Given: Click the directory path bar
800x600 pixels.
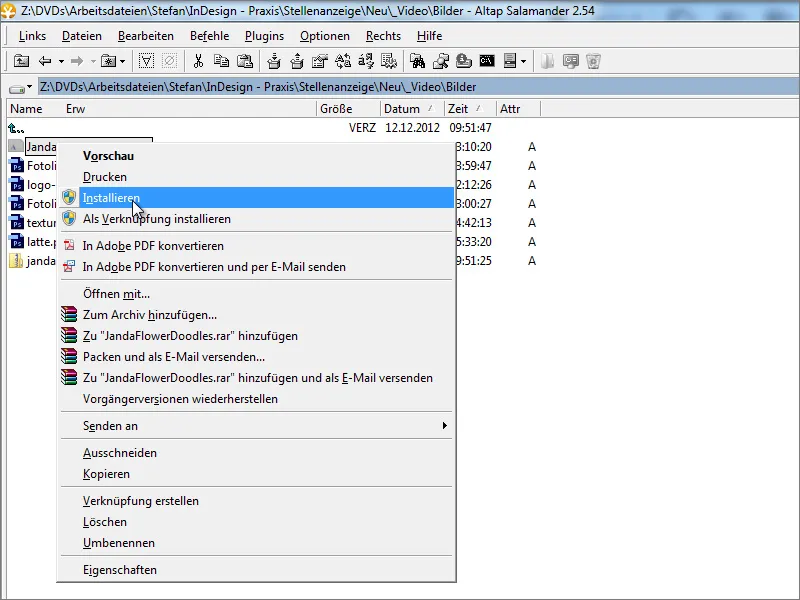Looking at the screenshot, I should pos(418,87).
